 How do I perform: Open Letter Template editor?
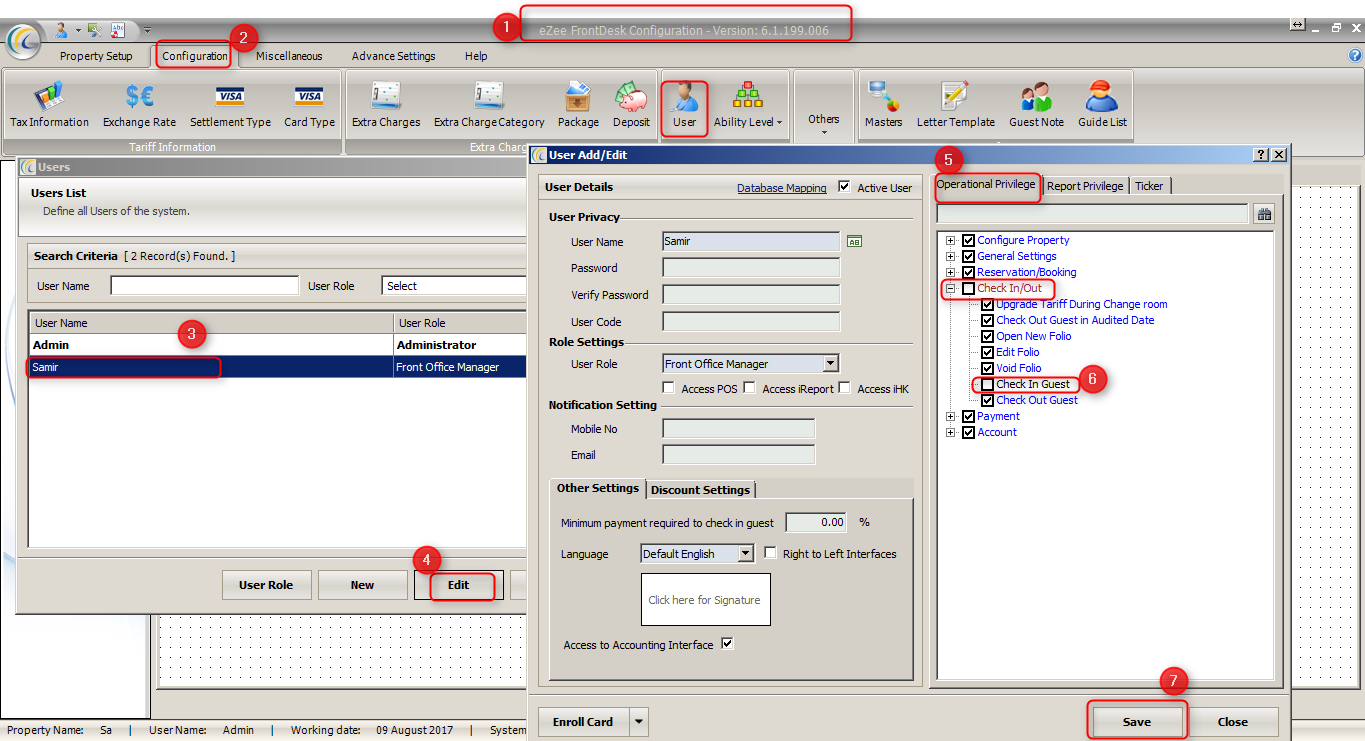point(956,105)
